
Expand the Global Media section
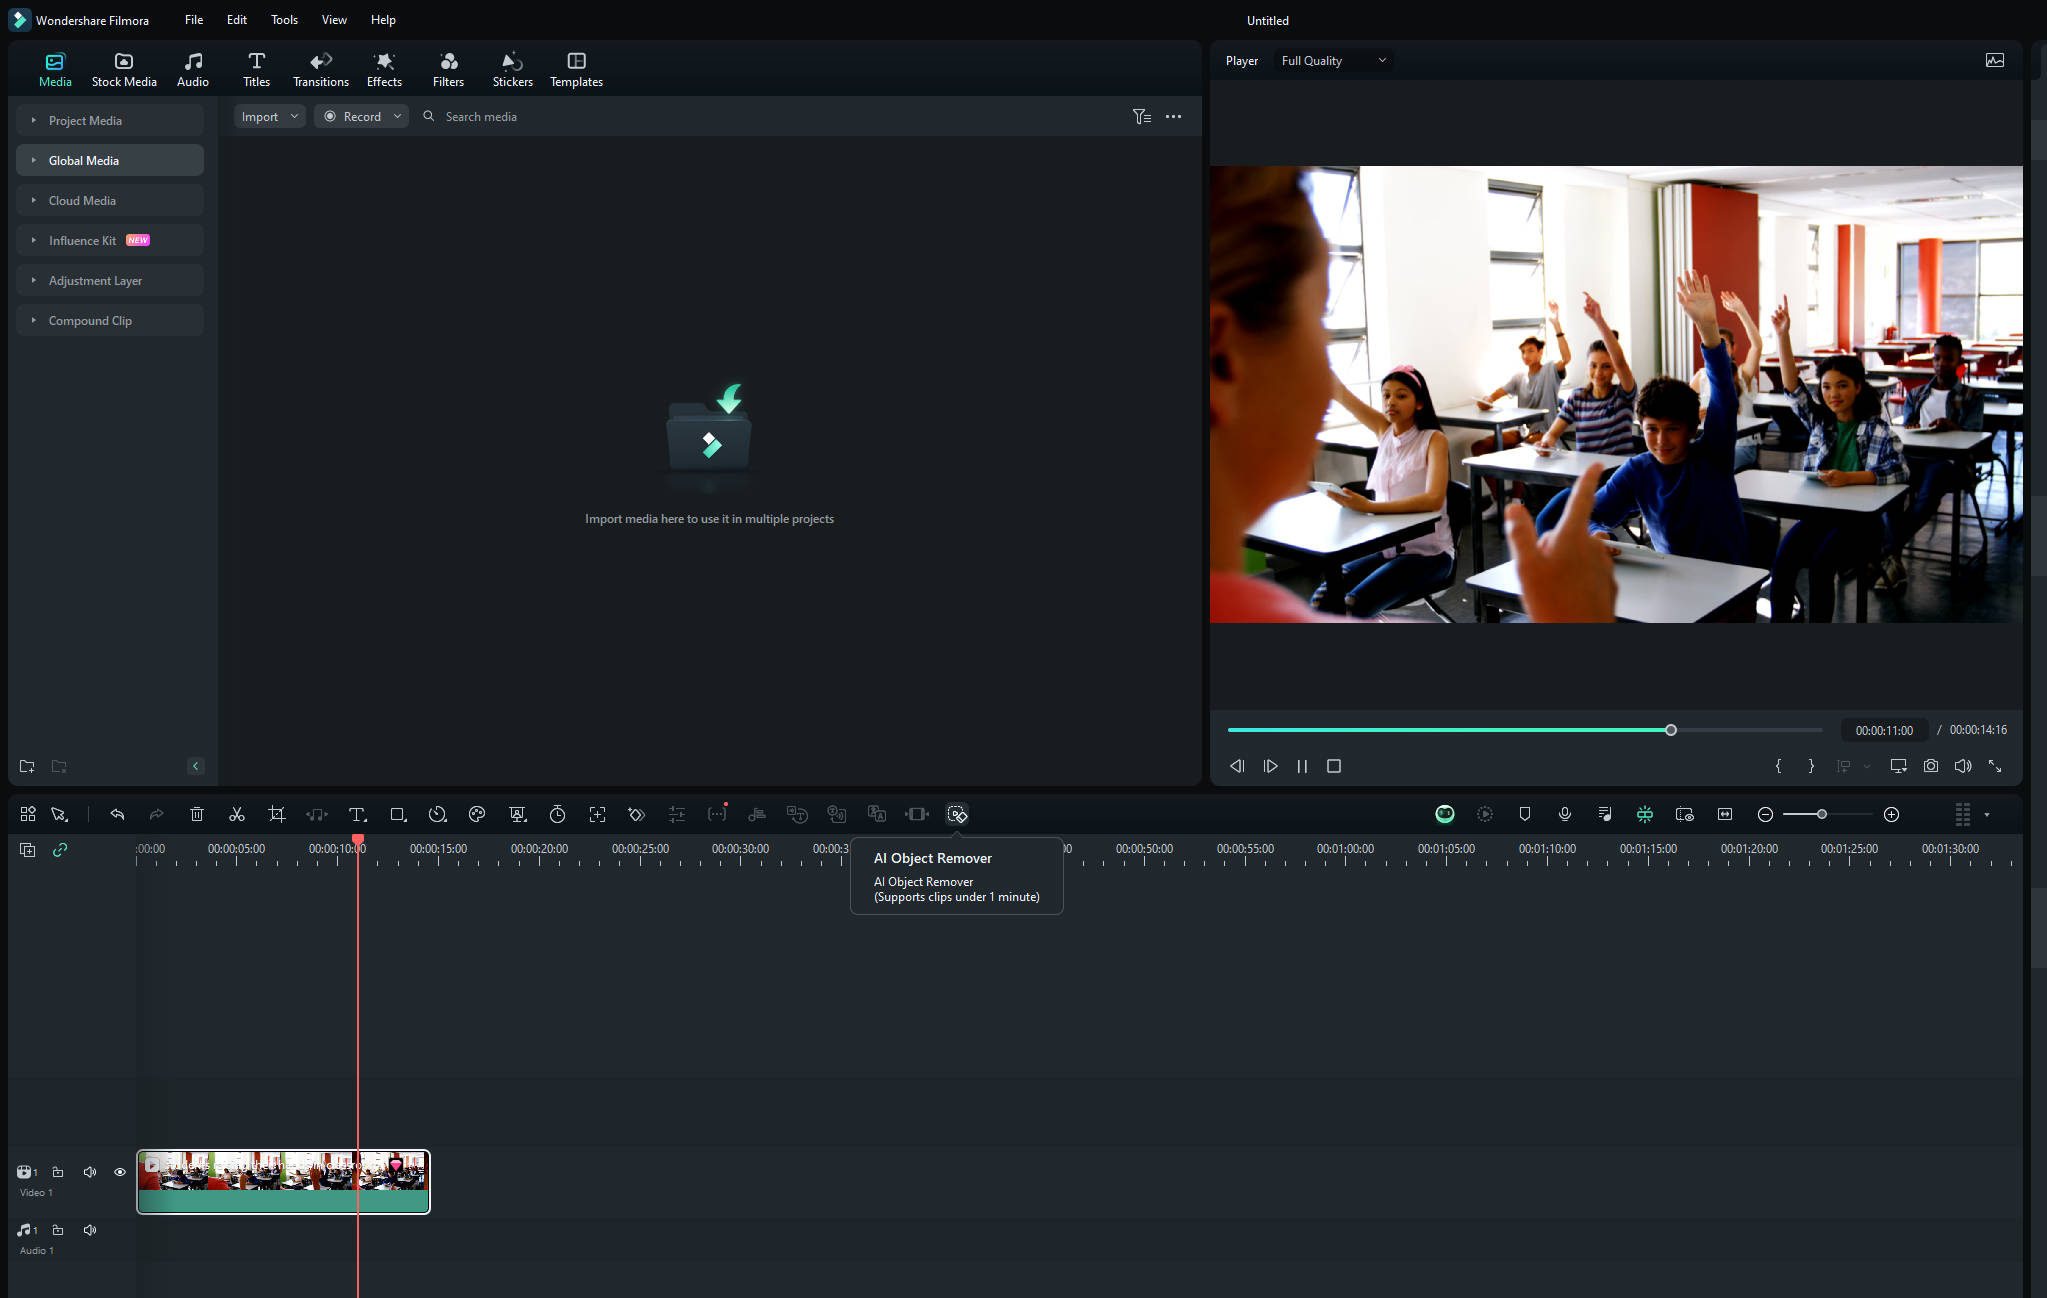pos(34,160)
